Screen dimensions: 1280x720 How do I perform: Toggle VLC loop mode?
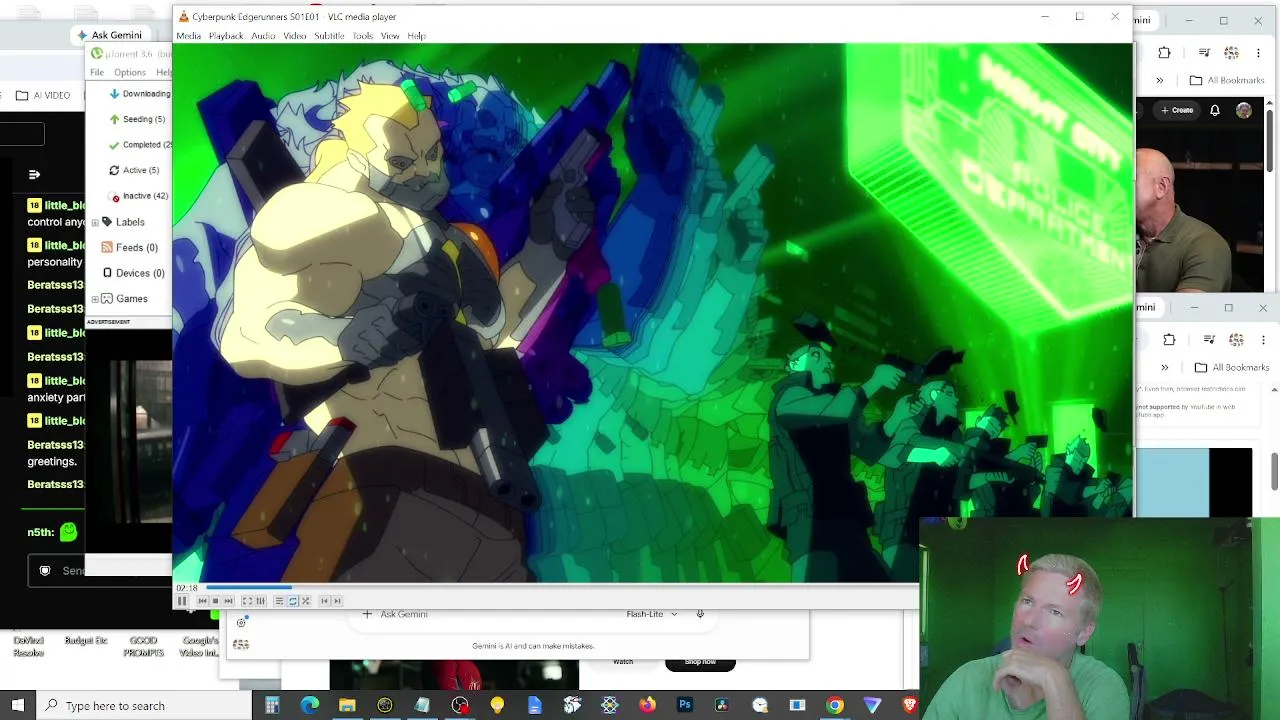(292, 601)
